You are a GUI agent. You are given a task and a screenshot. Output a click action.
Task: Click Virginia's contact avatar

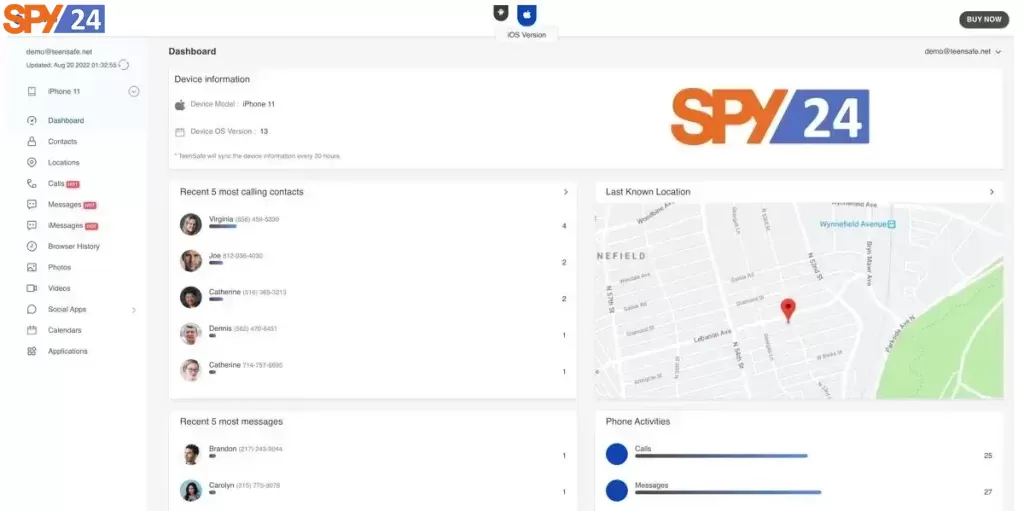(x=191, y=224)
